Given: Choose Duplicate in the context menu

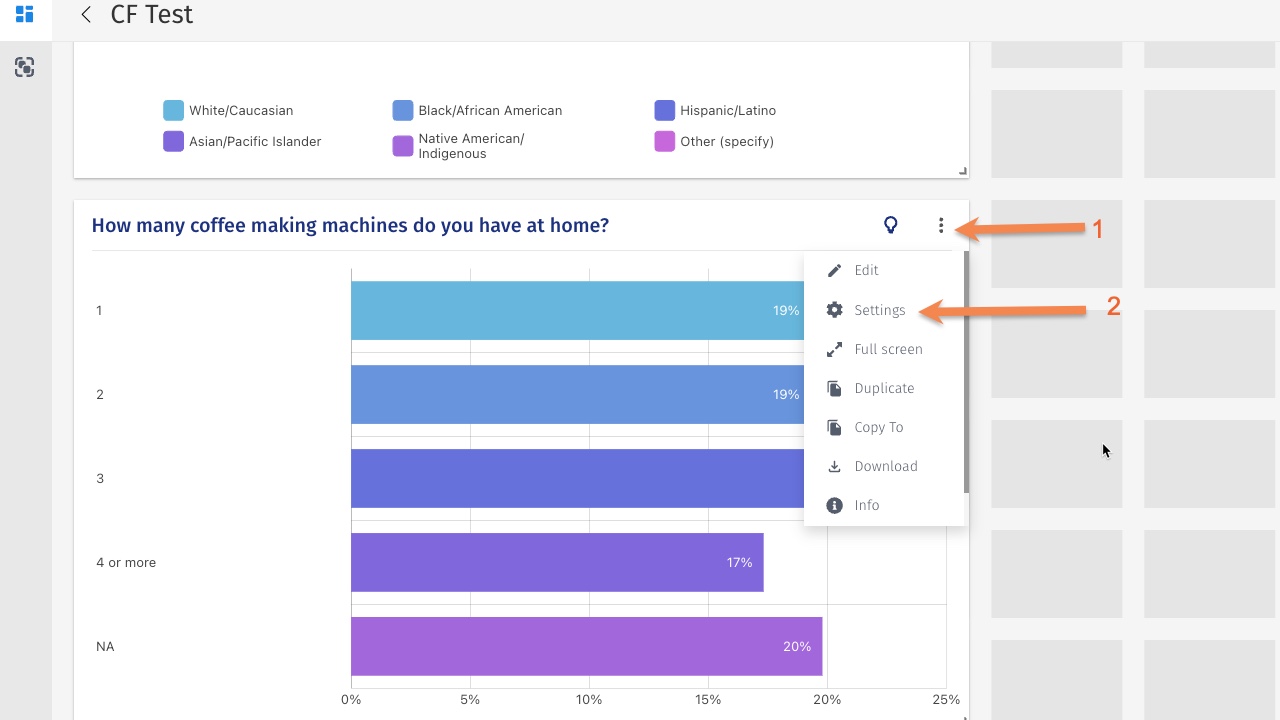Looking at the screenshot, I should (884, 388).
